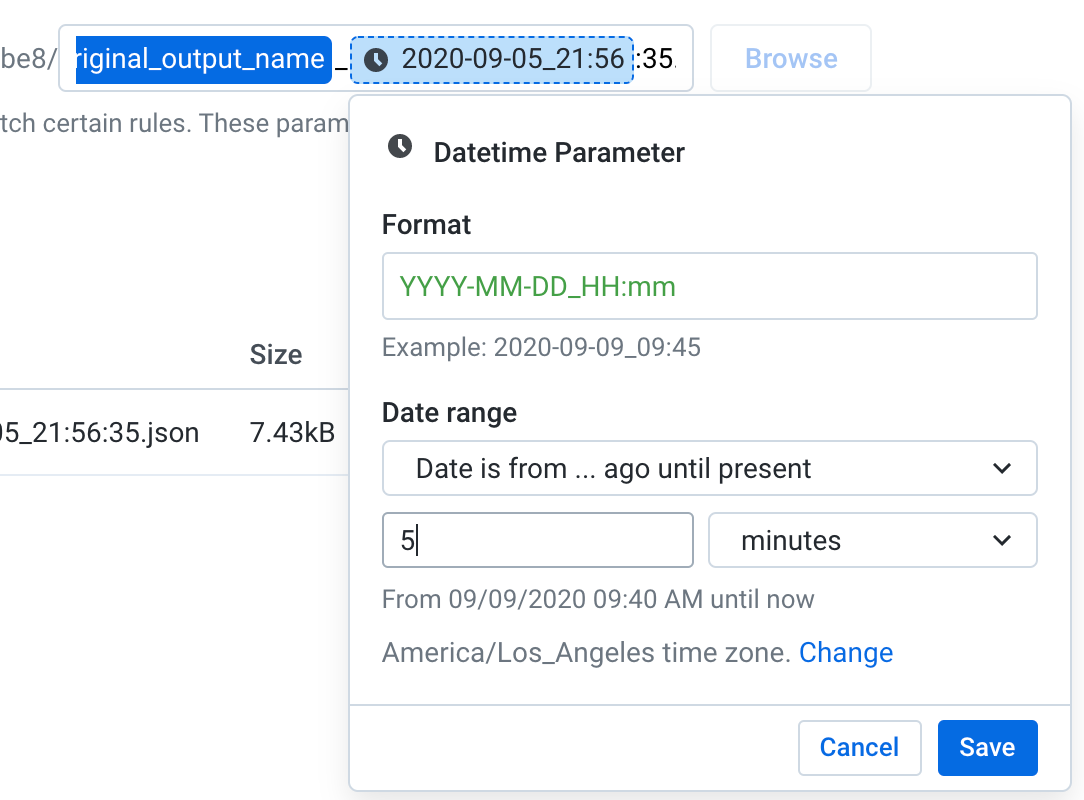The height and width of the screenshot is (800, 1084).
Task: Click the Datetime Parameter heading
Action: pyautogui.click(x=558, y=152)
